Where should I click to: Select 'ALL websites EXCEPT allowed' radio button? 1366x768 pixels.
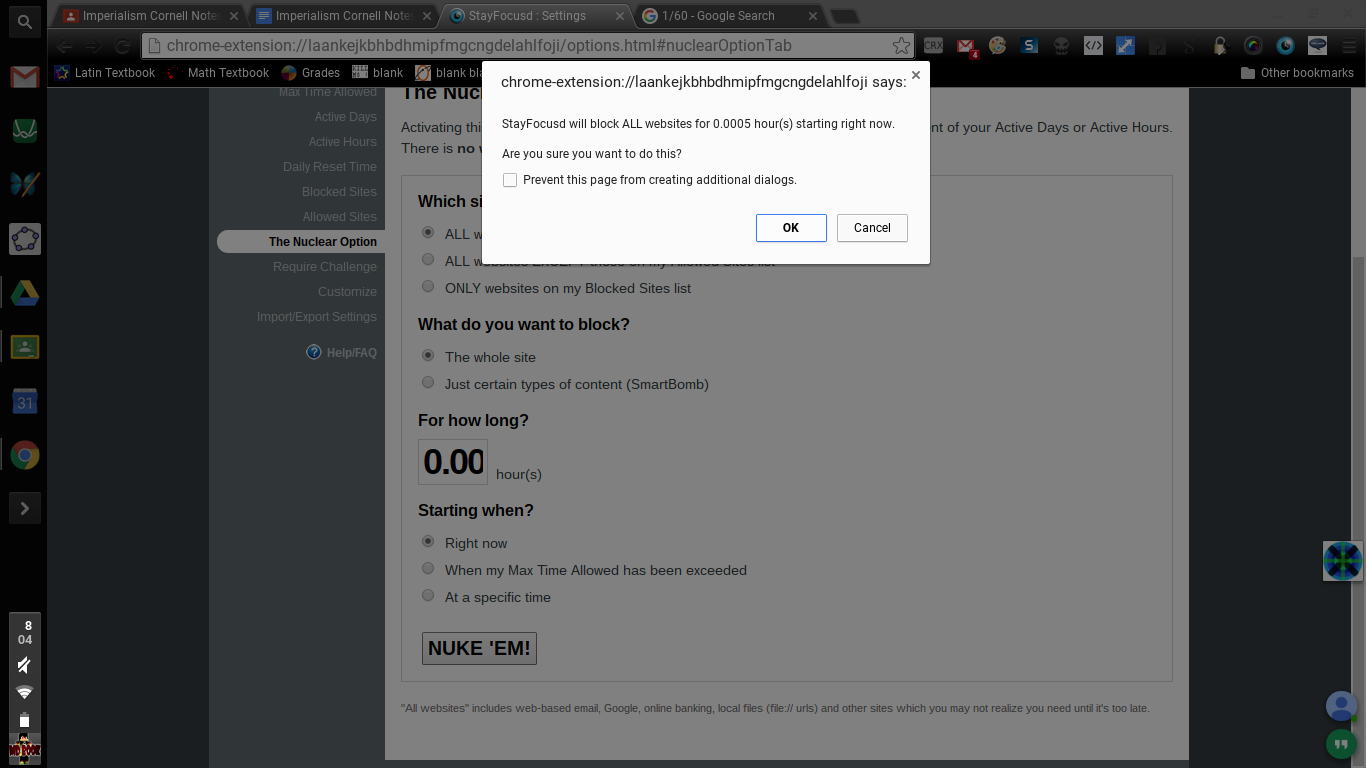click(x=428, y=259)
